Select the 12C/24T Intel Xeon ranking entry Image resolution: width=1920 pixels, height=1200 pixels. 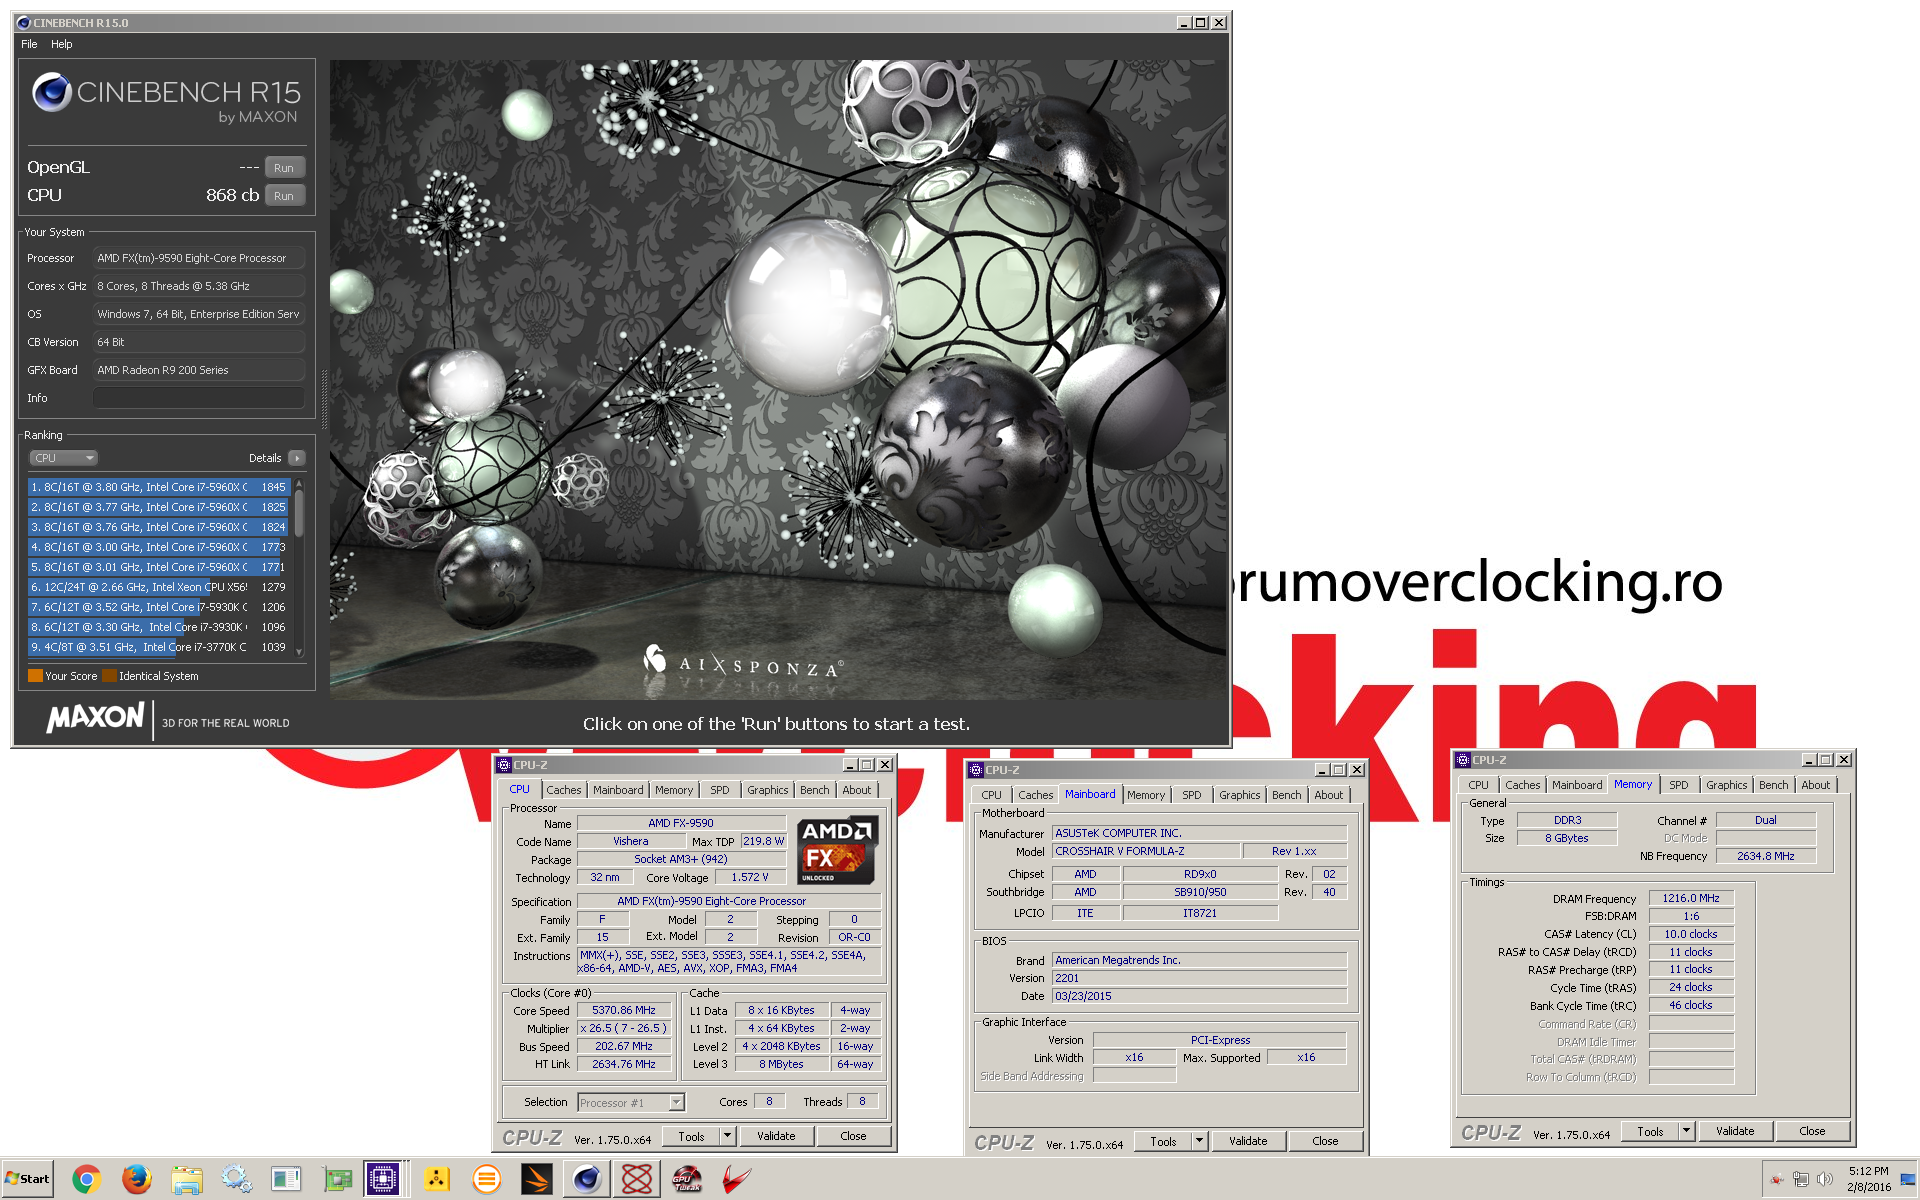tap(159, 587)
